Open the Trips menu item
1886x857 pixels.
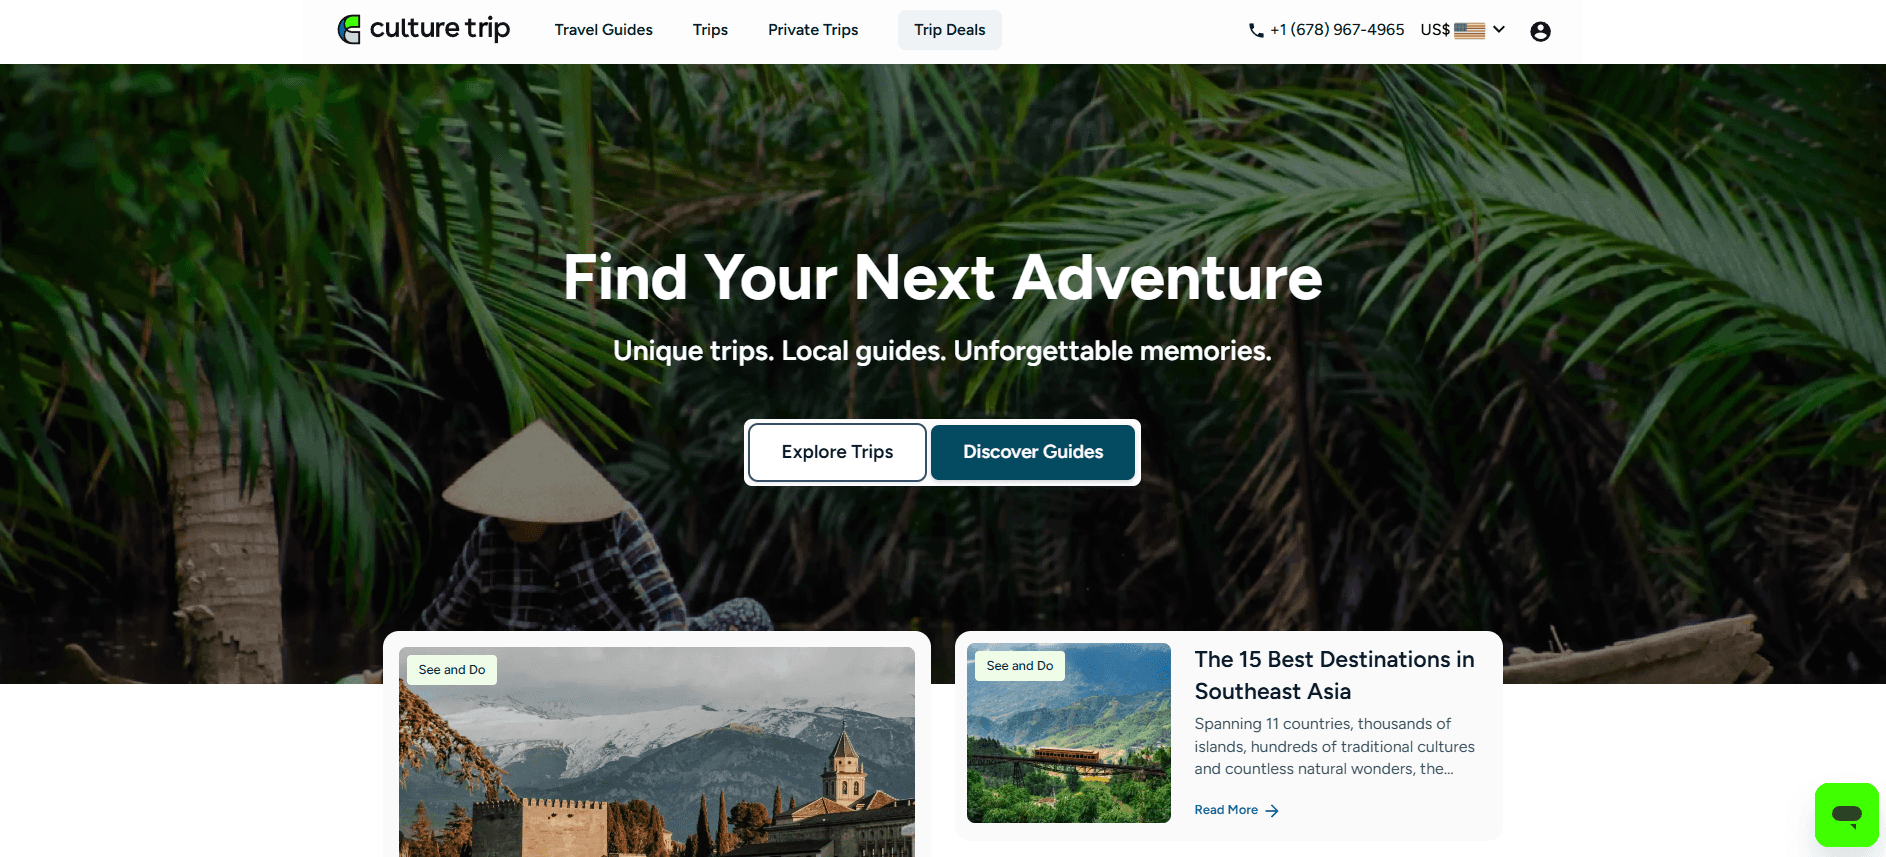[710, 30]
